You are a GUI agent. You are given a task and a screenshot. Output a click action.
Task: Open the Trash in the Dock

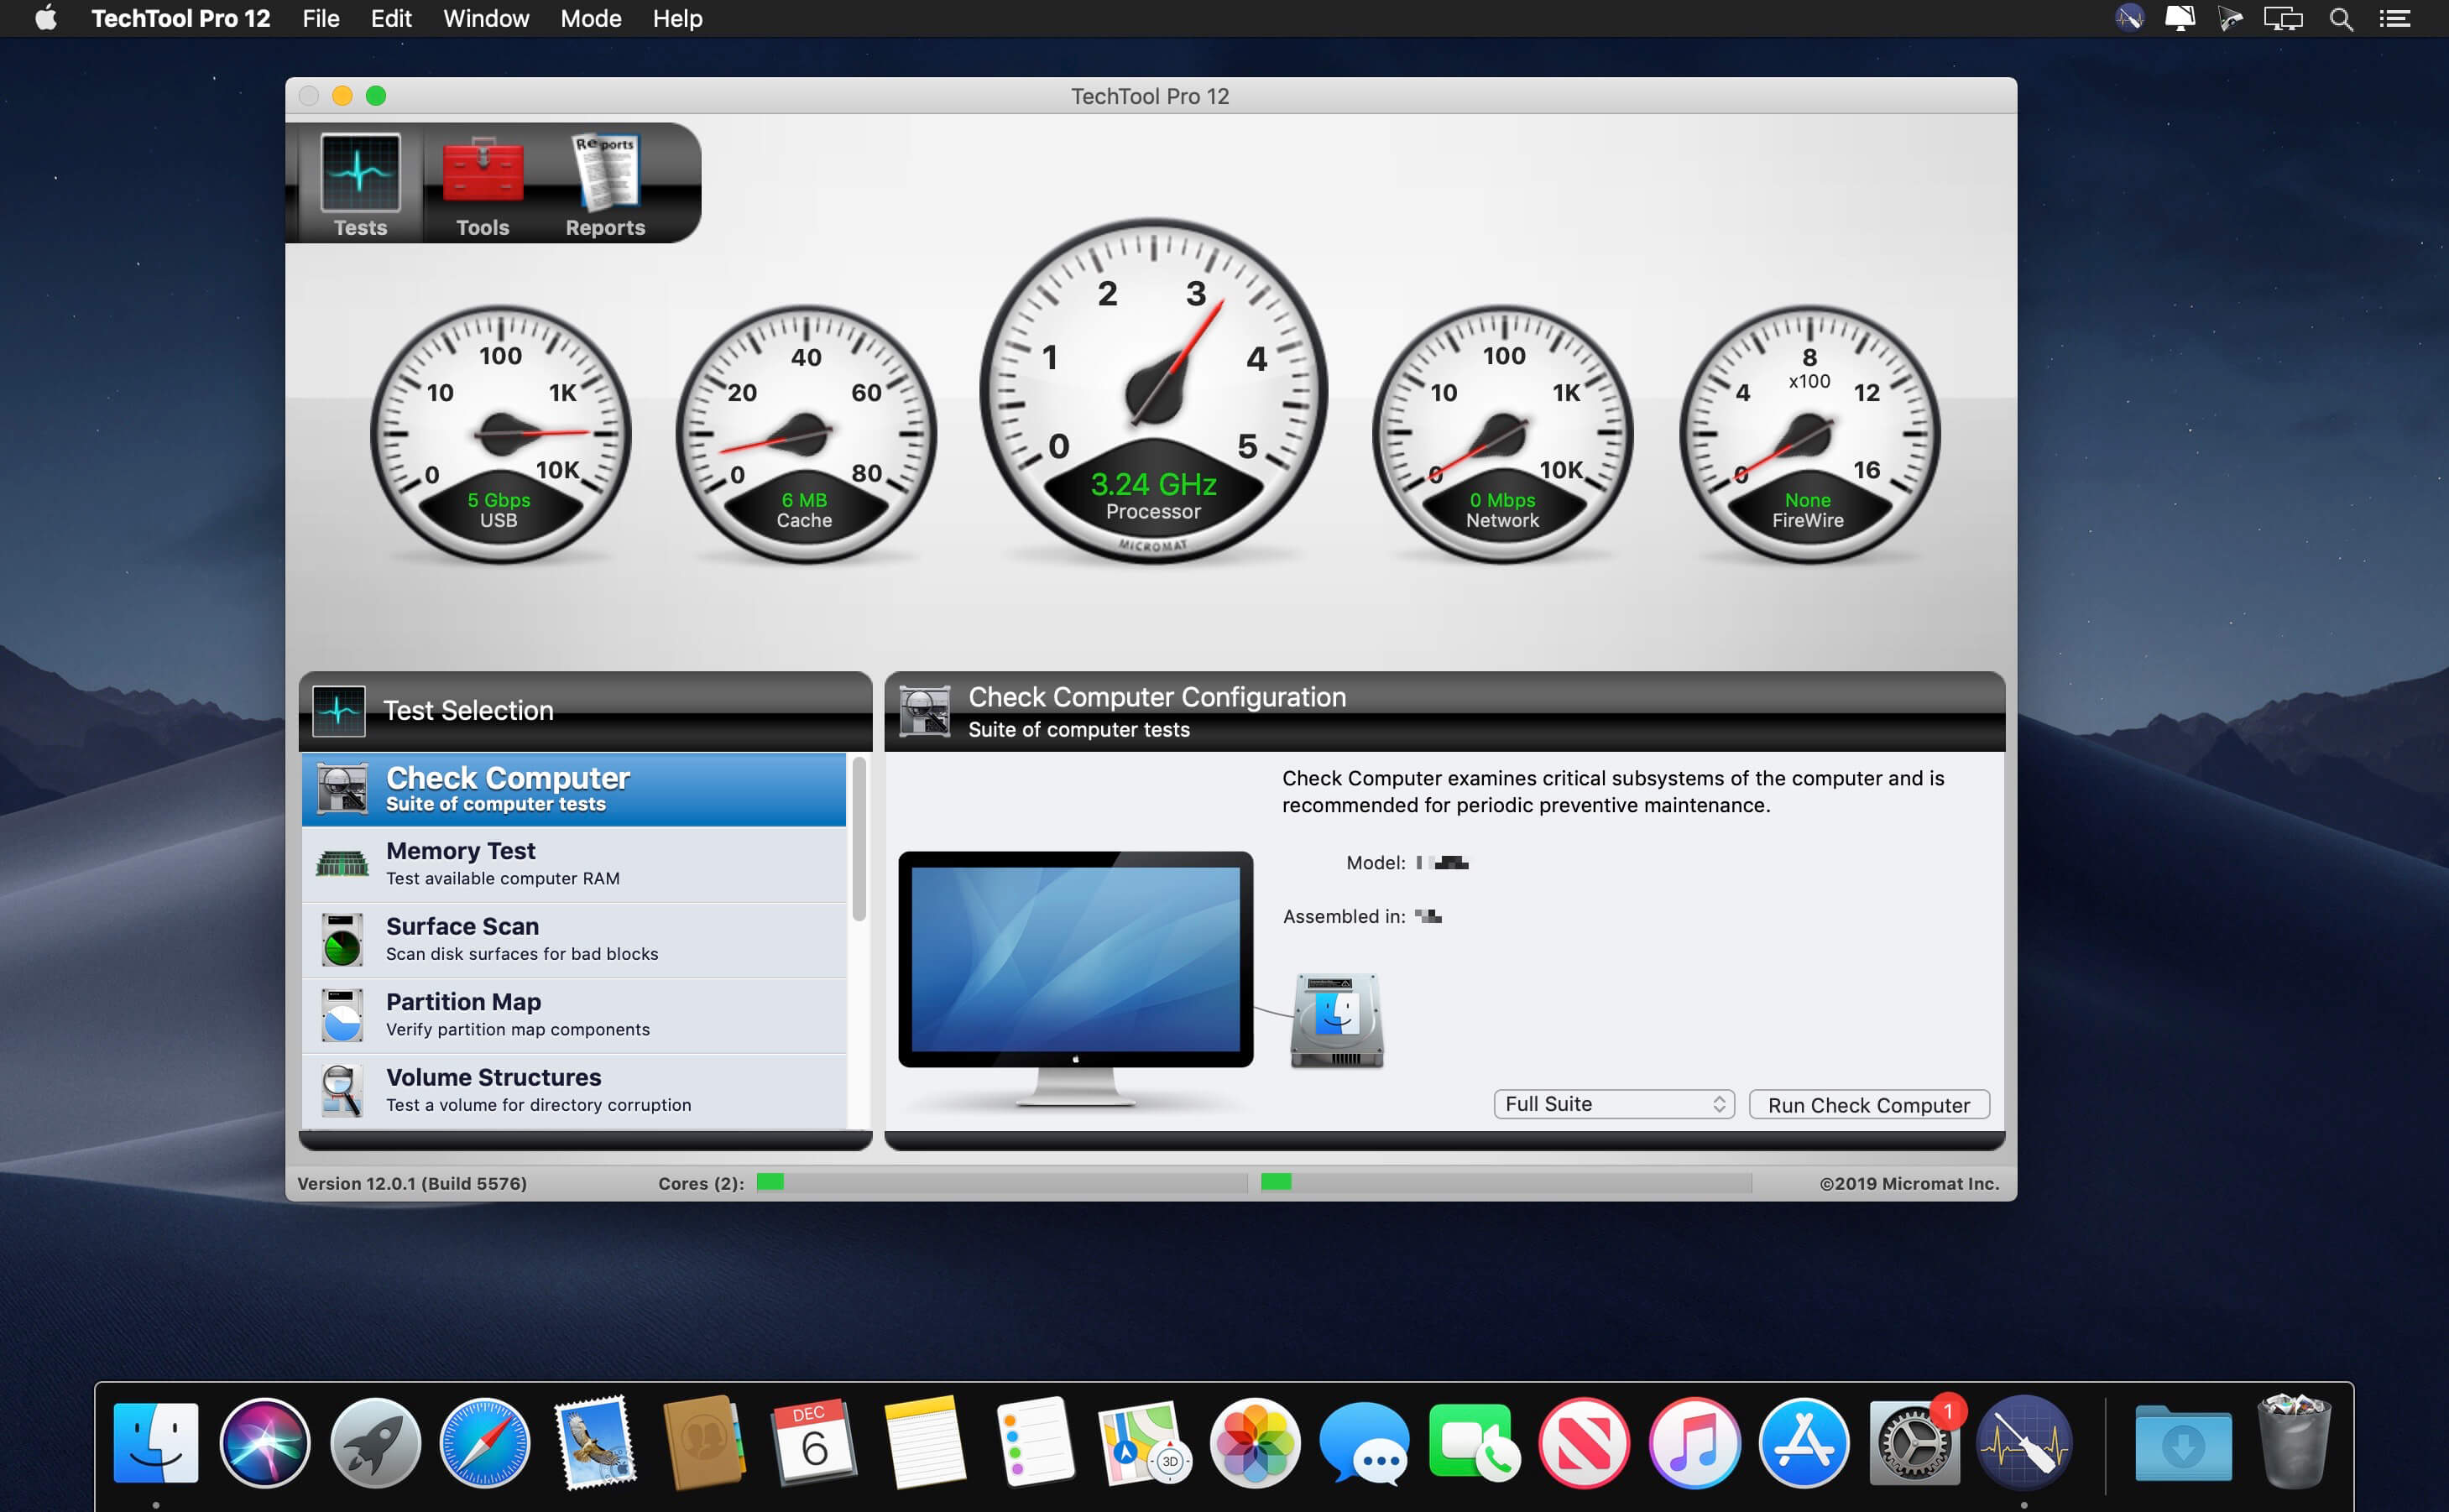point(2294,1442)
